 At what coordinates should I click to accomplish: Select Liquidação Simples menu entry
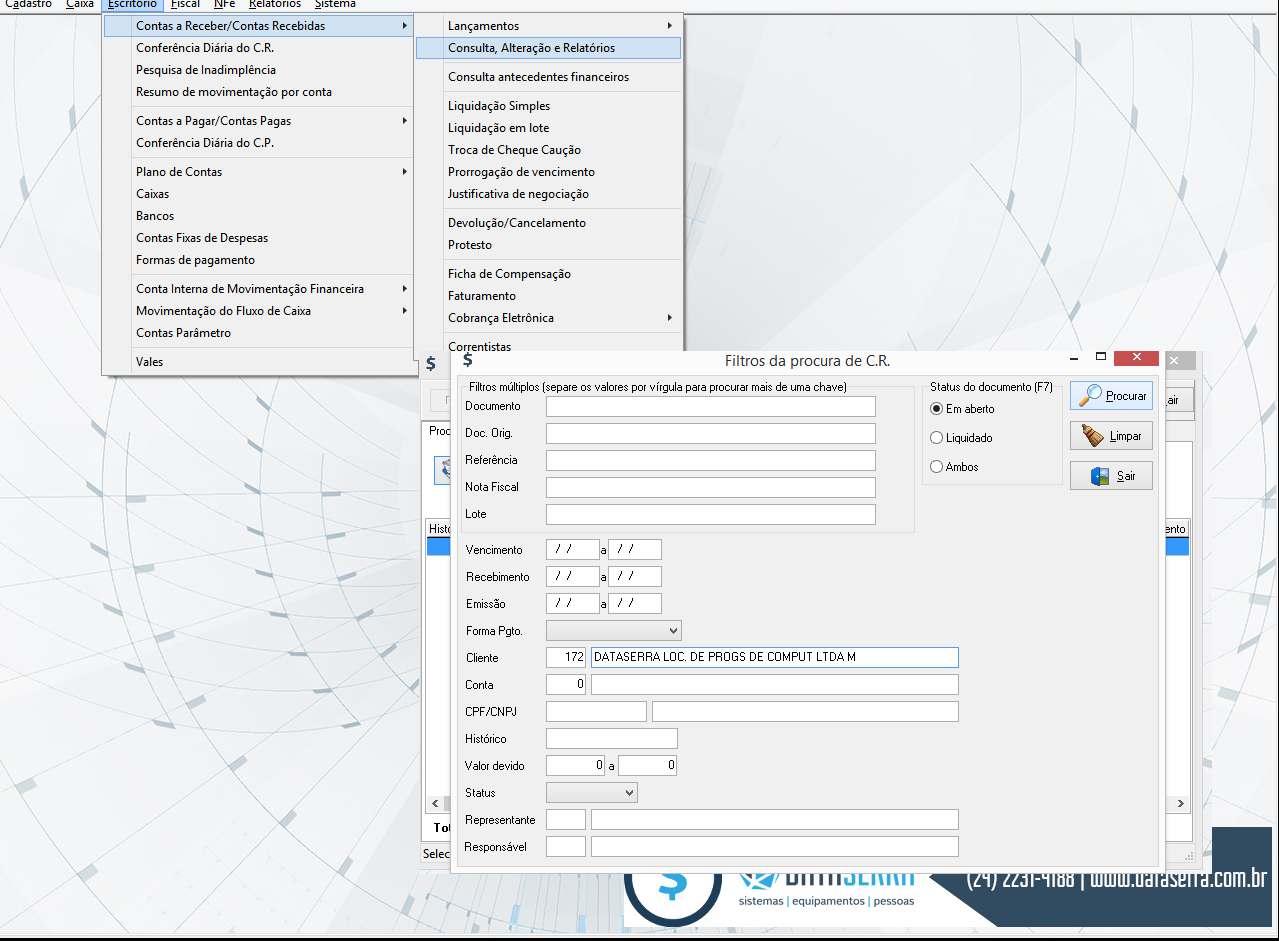click(x=549, y=106)
